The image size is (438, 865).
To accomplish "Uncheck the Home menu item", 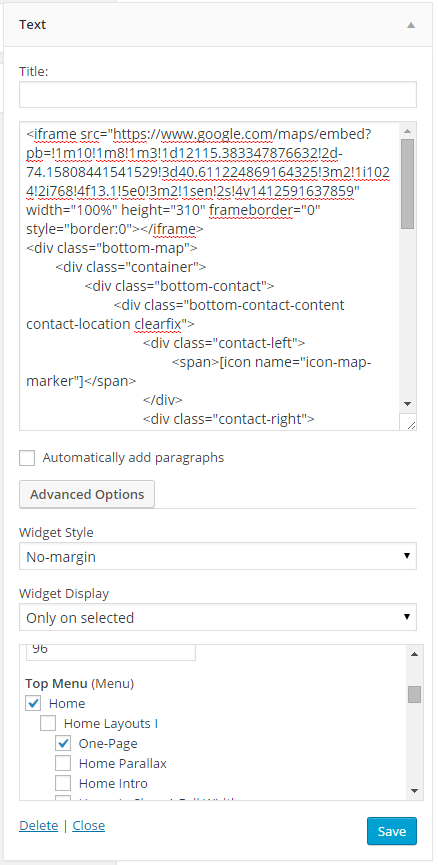I will (34, 703).
